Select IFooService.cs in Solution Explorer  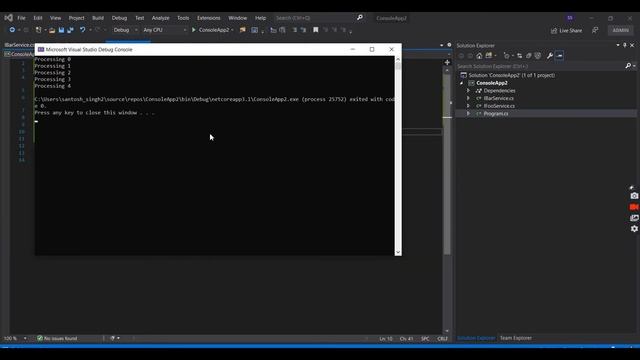[499, 106]
